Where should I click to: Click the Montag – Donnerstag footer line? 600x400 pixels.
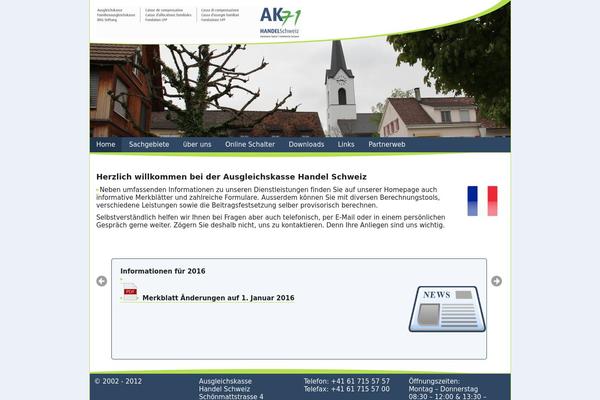click(x=443, y=389)
